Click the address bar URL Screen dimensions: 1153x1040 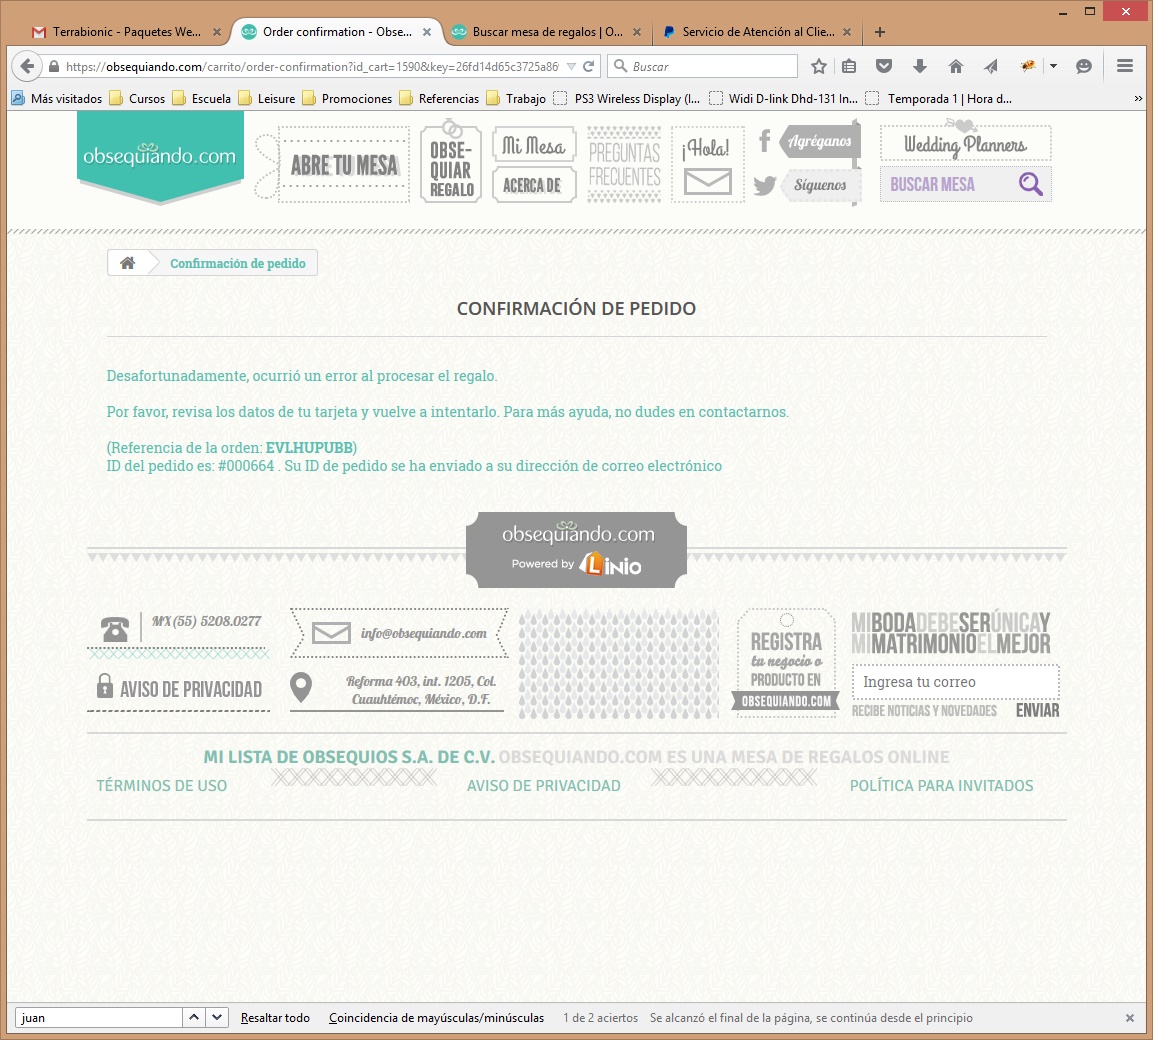(312, 66)
